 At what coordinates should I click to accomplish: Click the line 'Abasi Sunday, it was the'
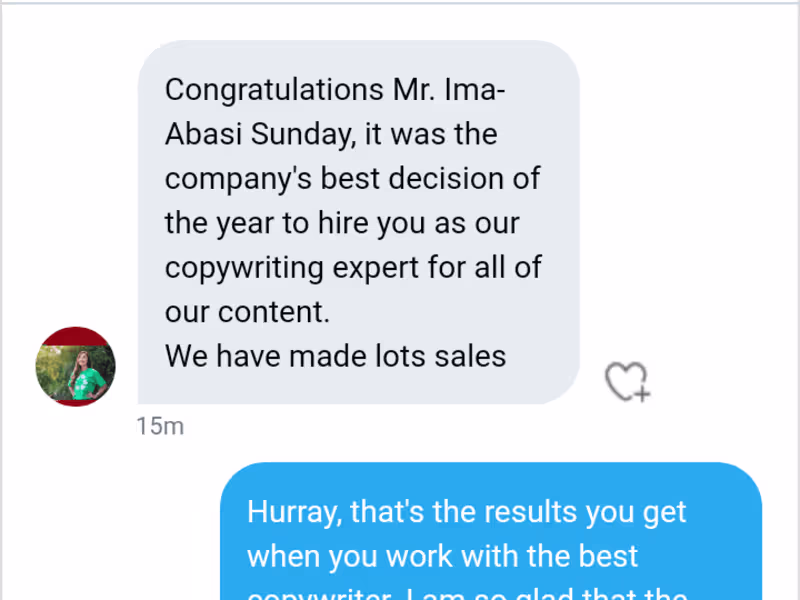pyautogui.click(x=331, y=134)
